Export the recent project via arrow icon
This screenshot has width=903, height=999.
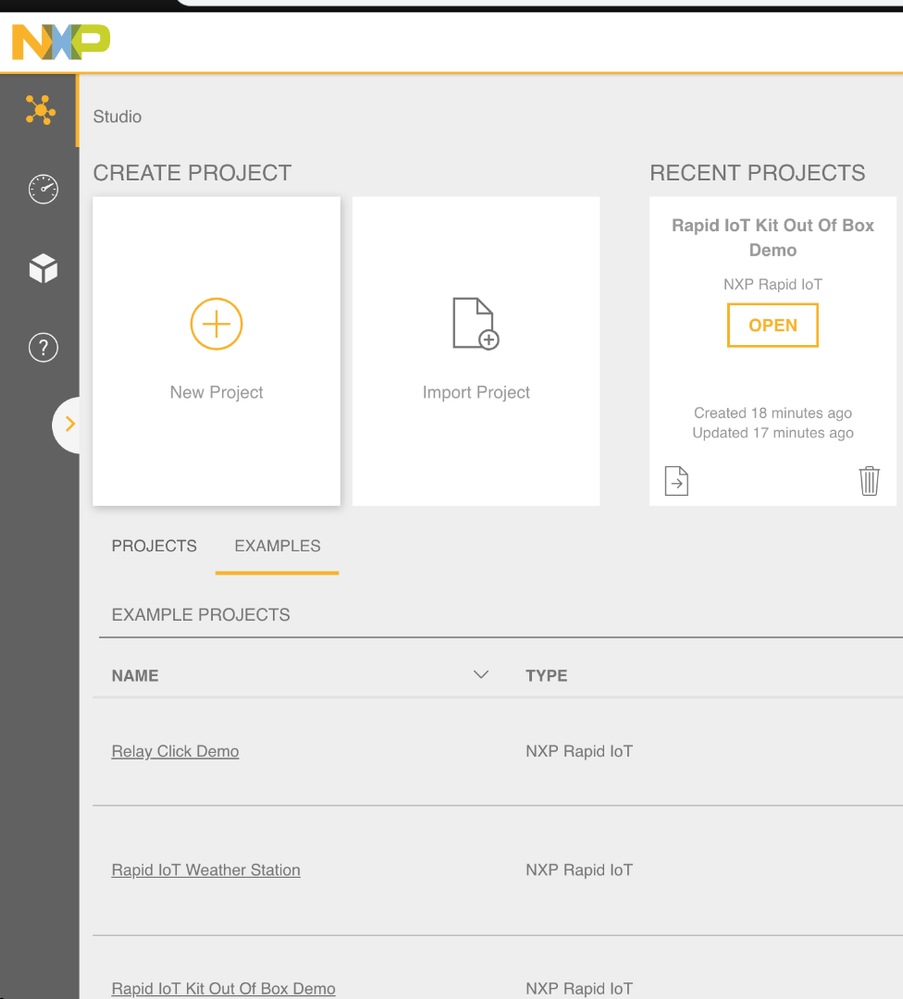pyautogui.click(x=677, y=481)
